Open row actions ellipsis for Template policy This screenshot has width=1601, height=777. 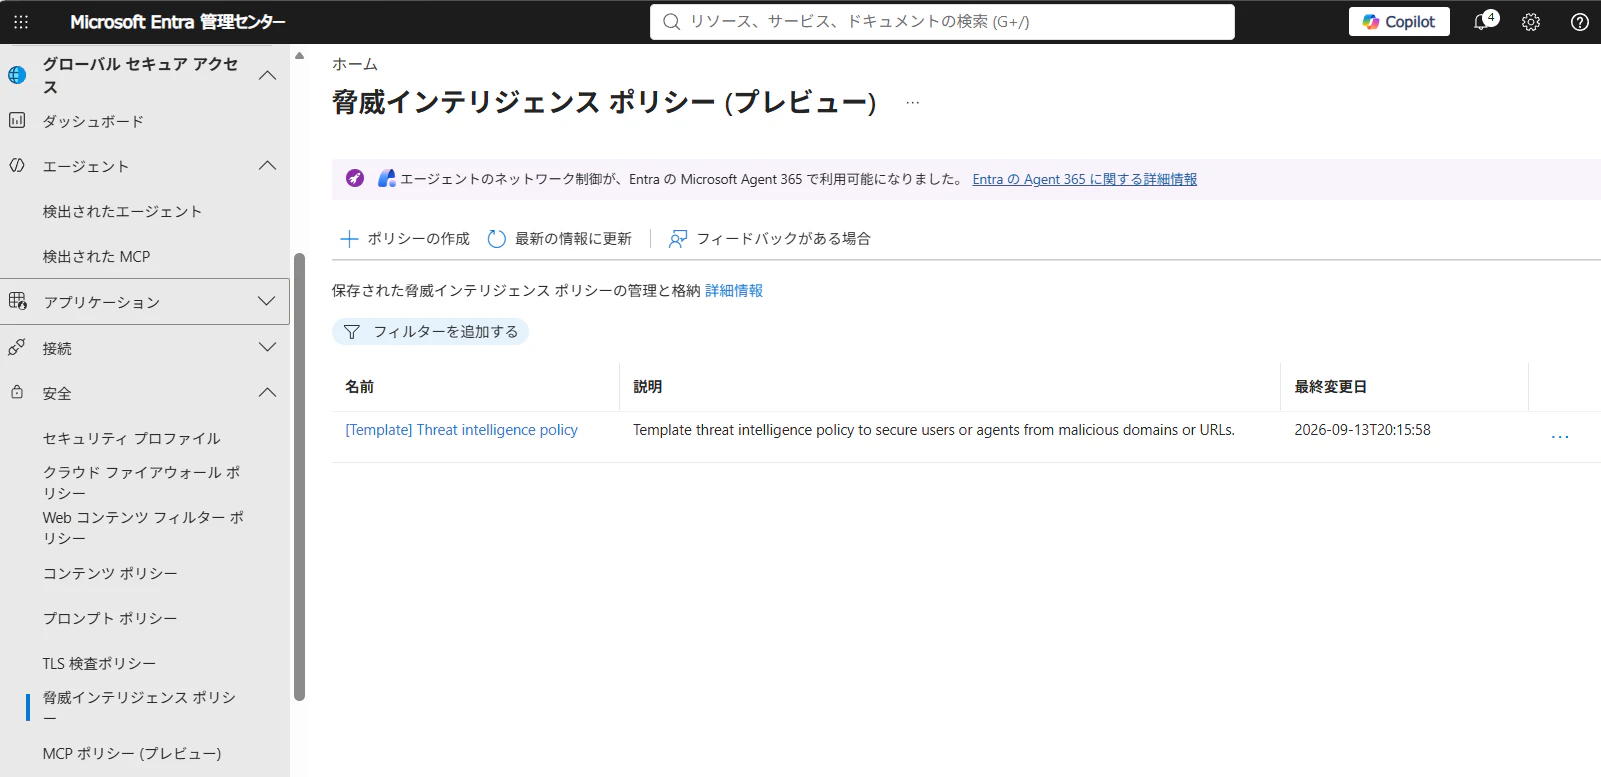1560,437
